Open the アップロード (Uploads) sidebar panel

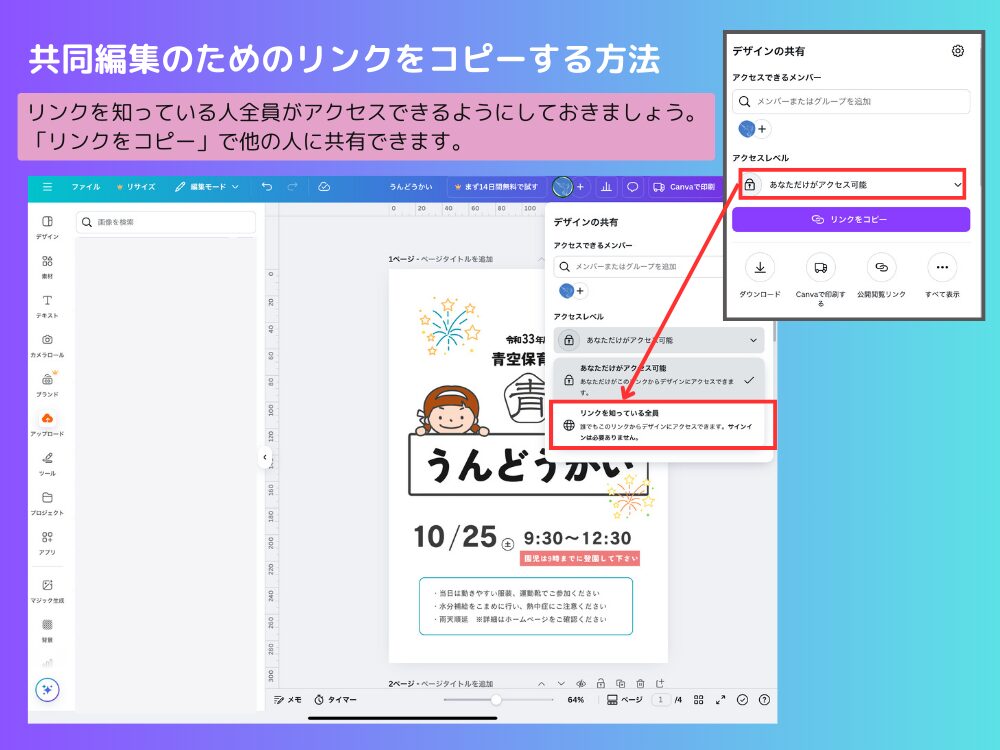coord(47,423)
